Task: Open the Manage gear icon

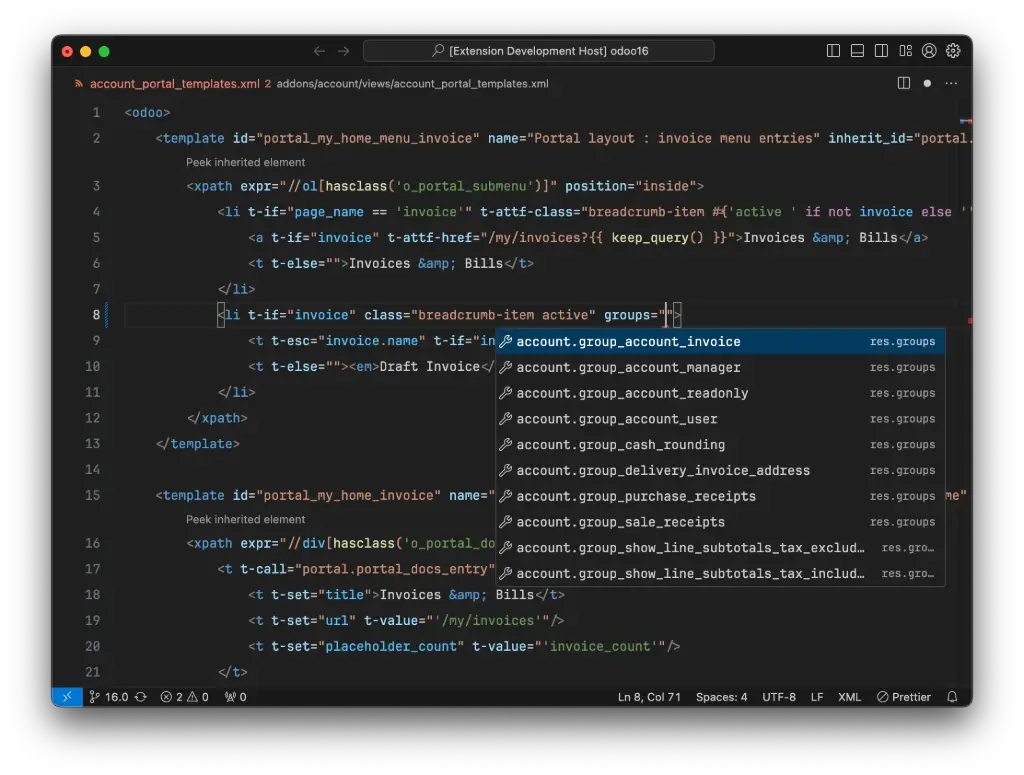Action: [x=953, y=50]
